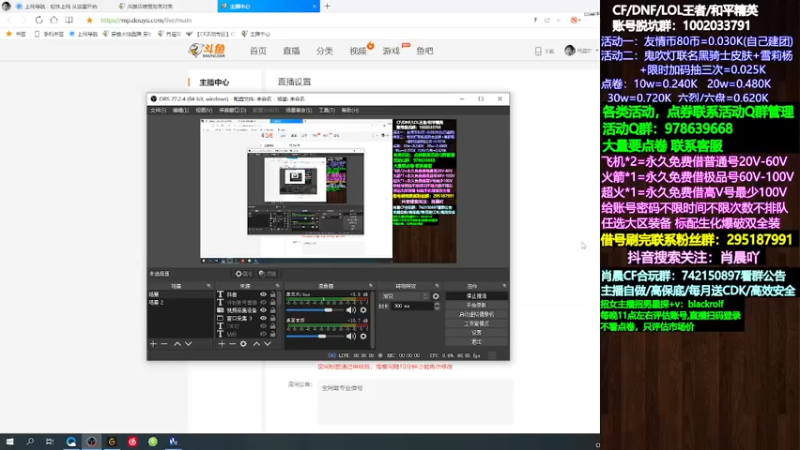Move source up in sources list

click(x=256, y=344)
